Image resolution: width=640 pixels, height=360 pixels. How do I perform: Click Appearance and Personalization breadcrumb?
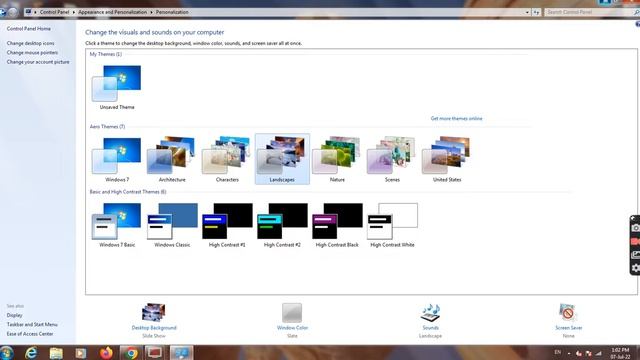click(112, 12)
